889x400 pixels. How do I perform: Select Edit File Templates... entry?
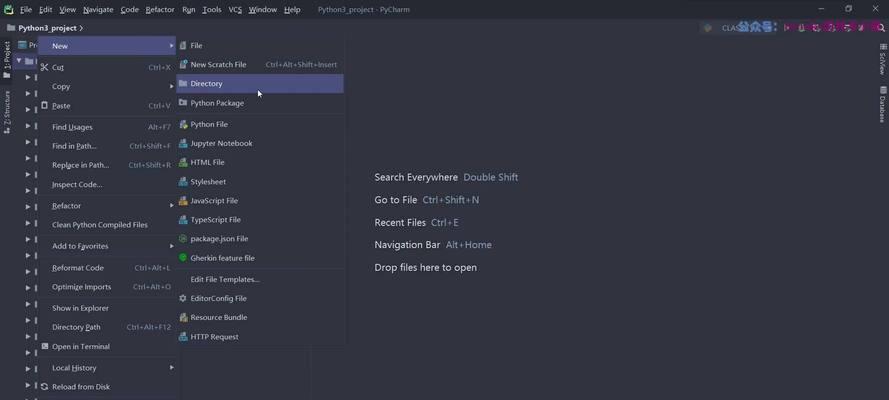(x=260, y=279)
